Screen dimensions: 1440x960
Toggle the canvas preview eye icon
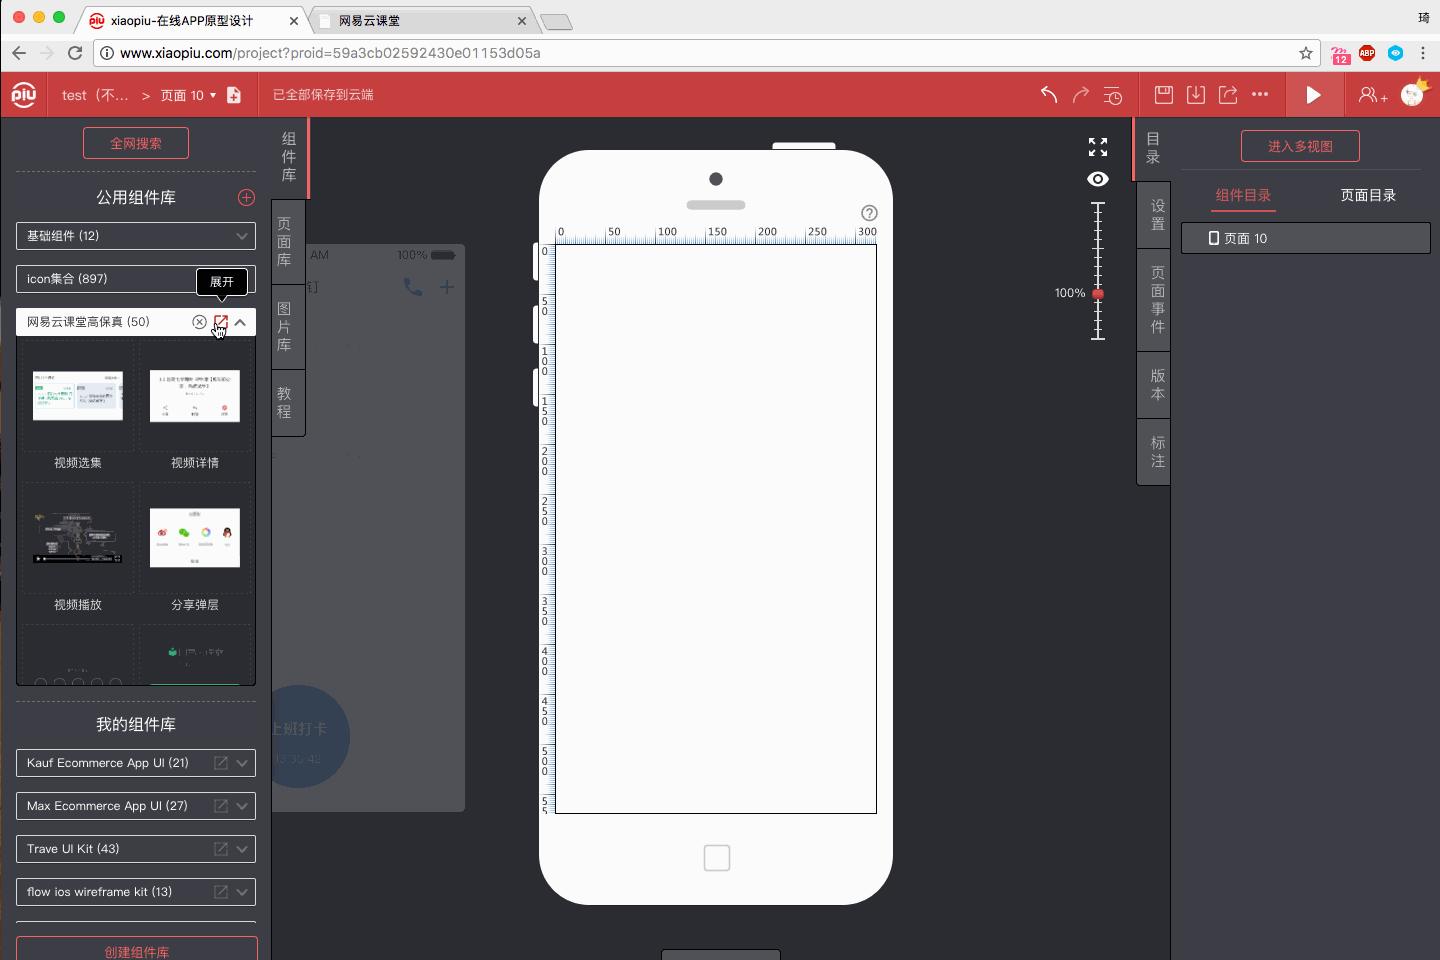coord(1098,179)
